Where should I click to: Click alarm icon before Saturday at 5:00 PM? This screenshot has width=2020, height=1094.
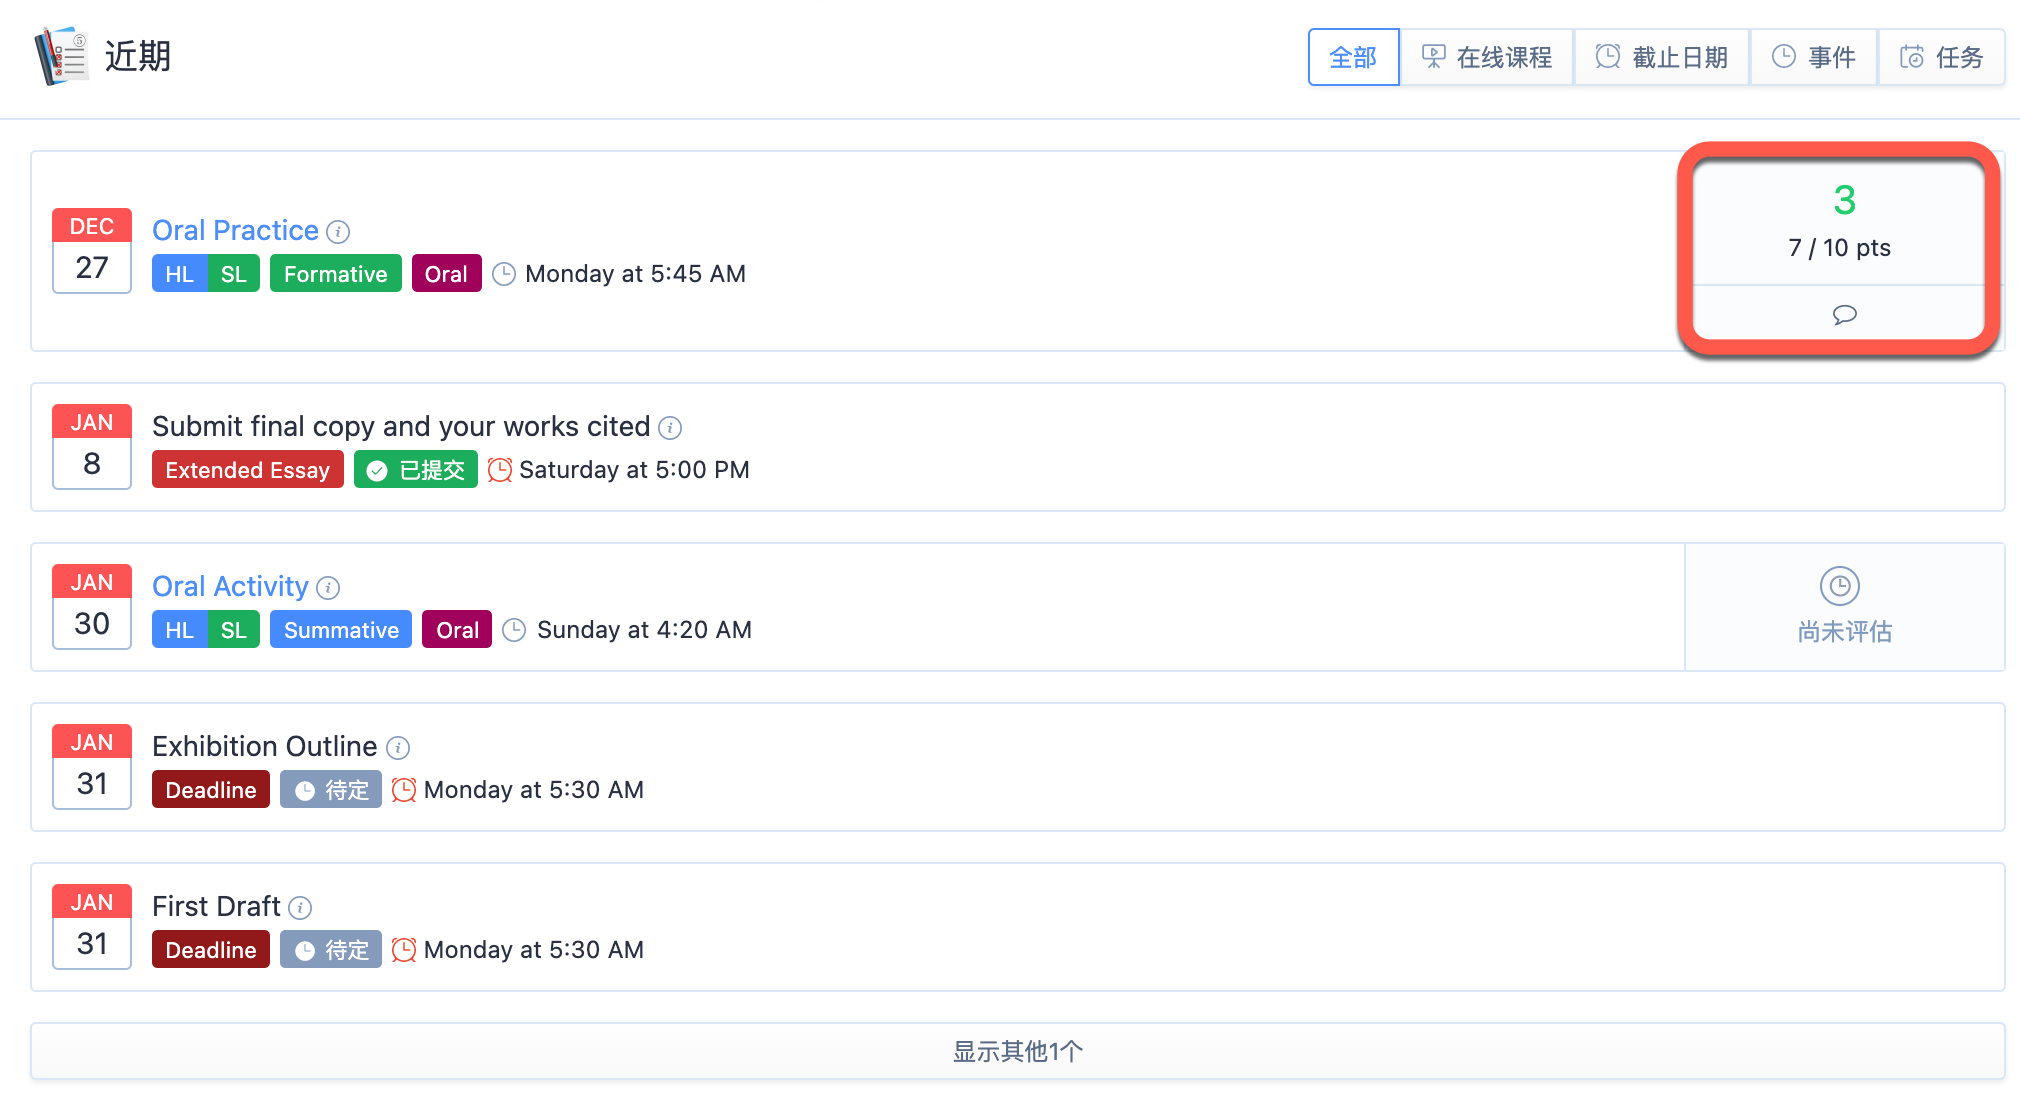click(x=500, y=470)
